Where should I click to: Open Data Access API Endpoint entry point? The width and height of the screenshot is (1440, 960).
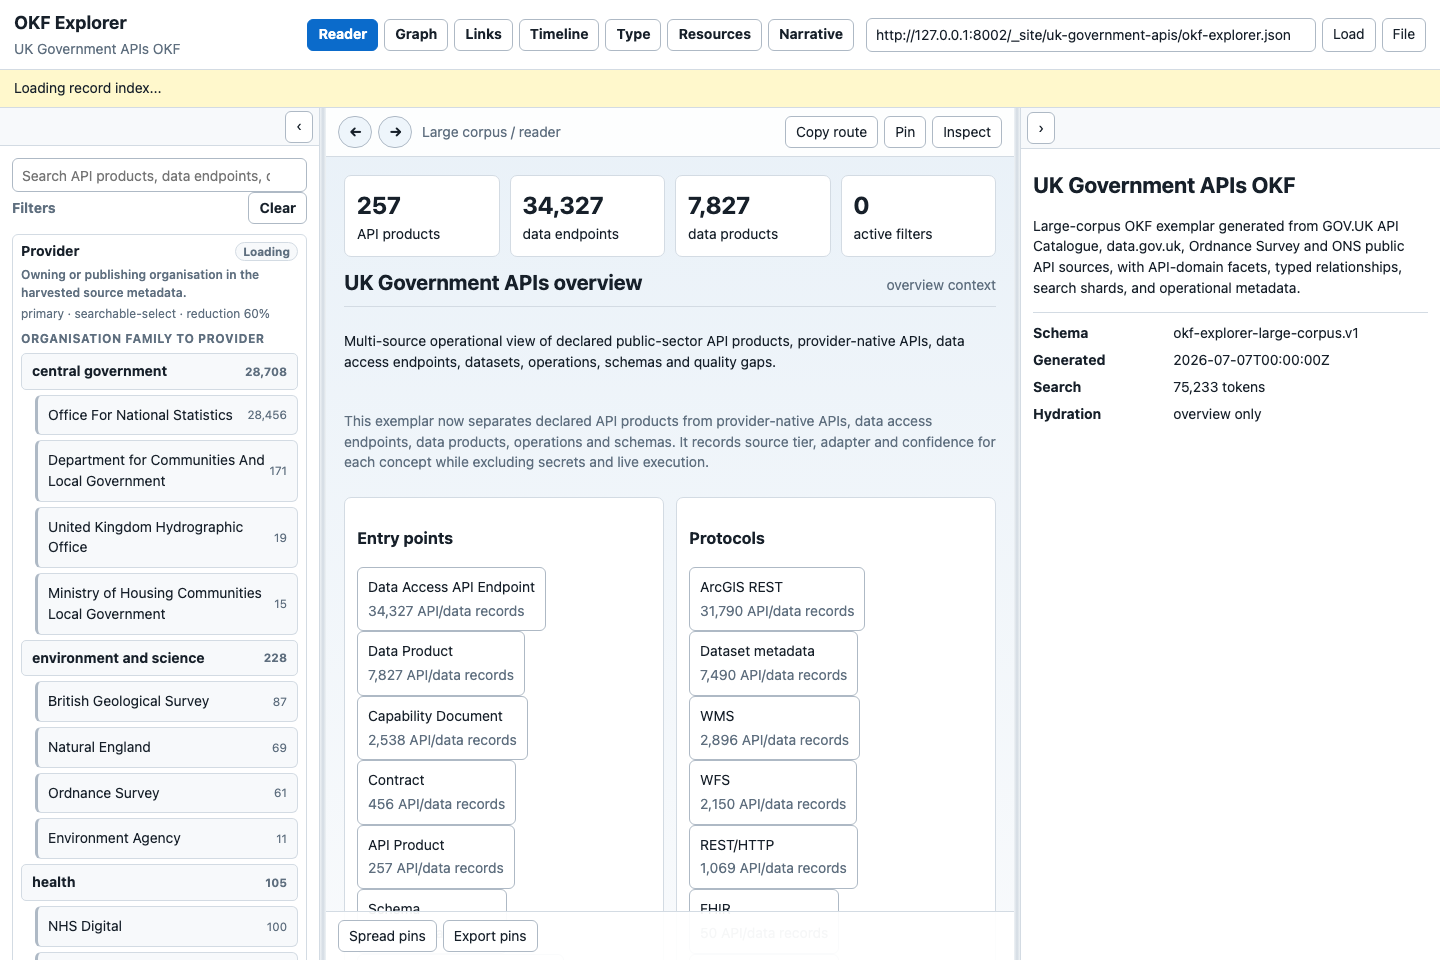pyautogui.click(x=451, y=599)
